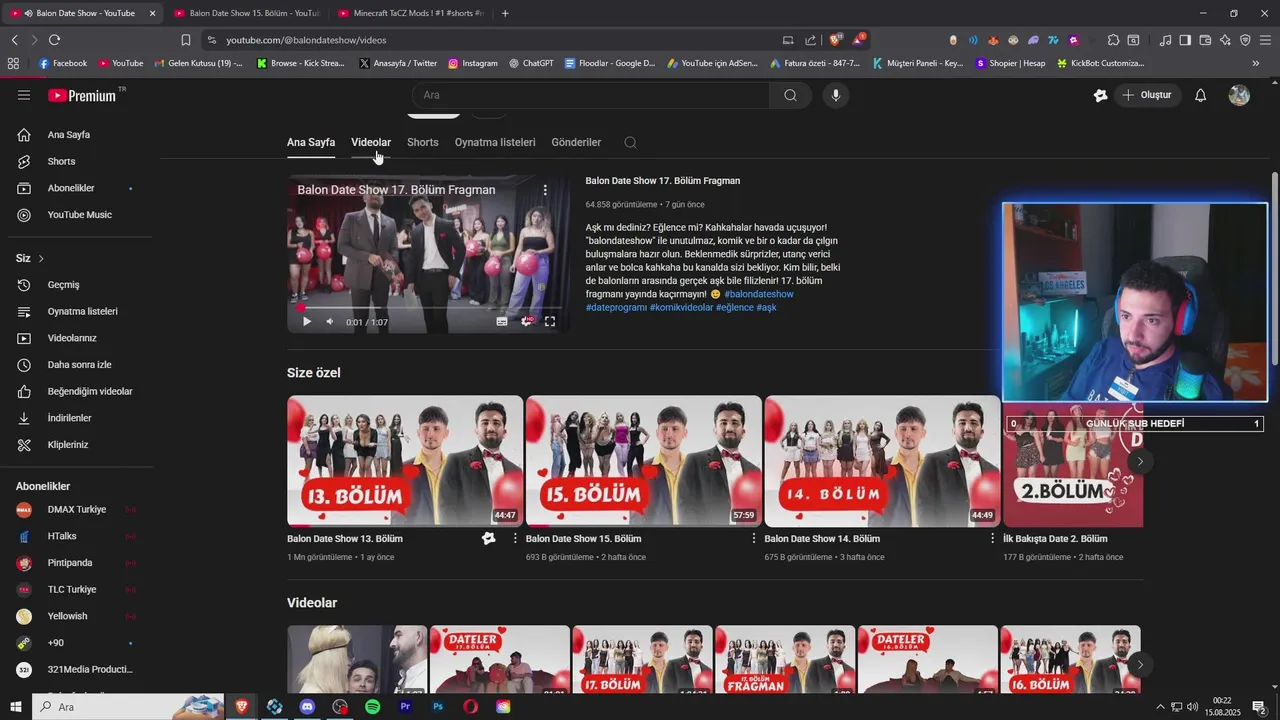This screenshot has width=1280, height=720.
Task: Open options menu for Balon Date Show 14. Bölüm
Action: [x=992, y=538]
